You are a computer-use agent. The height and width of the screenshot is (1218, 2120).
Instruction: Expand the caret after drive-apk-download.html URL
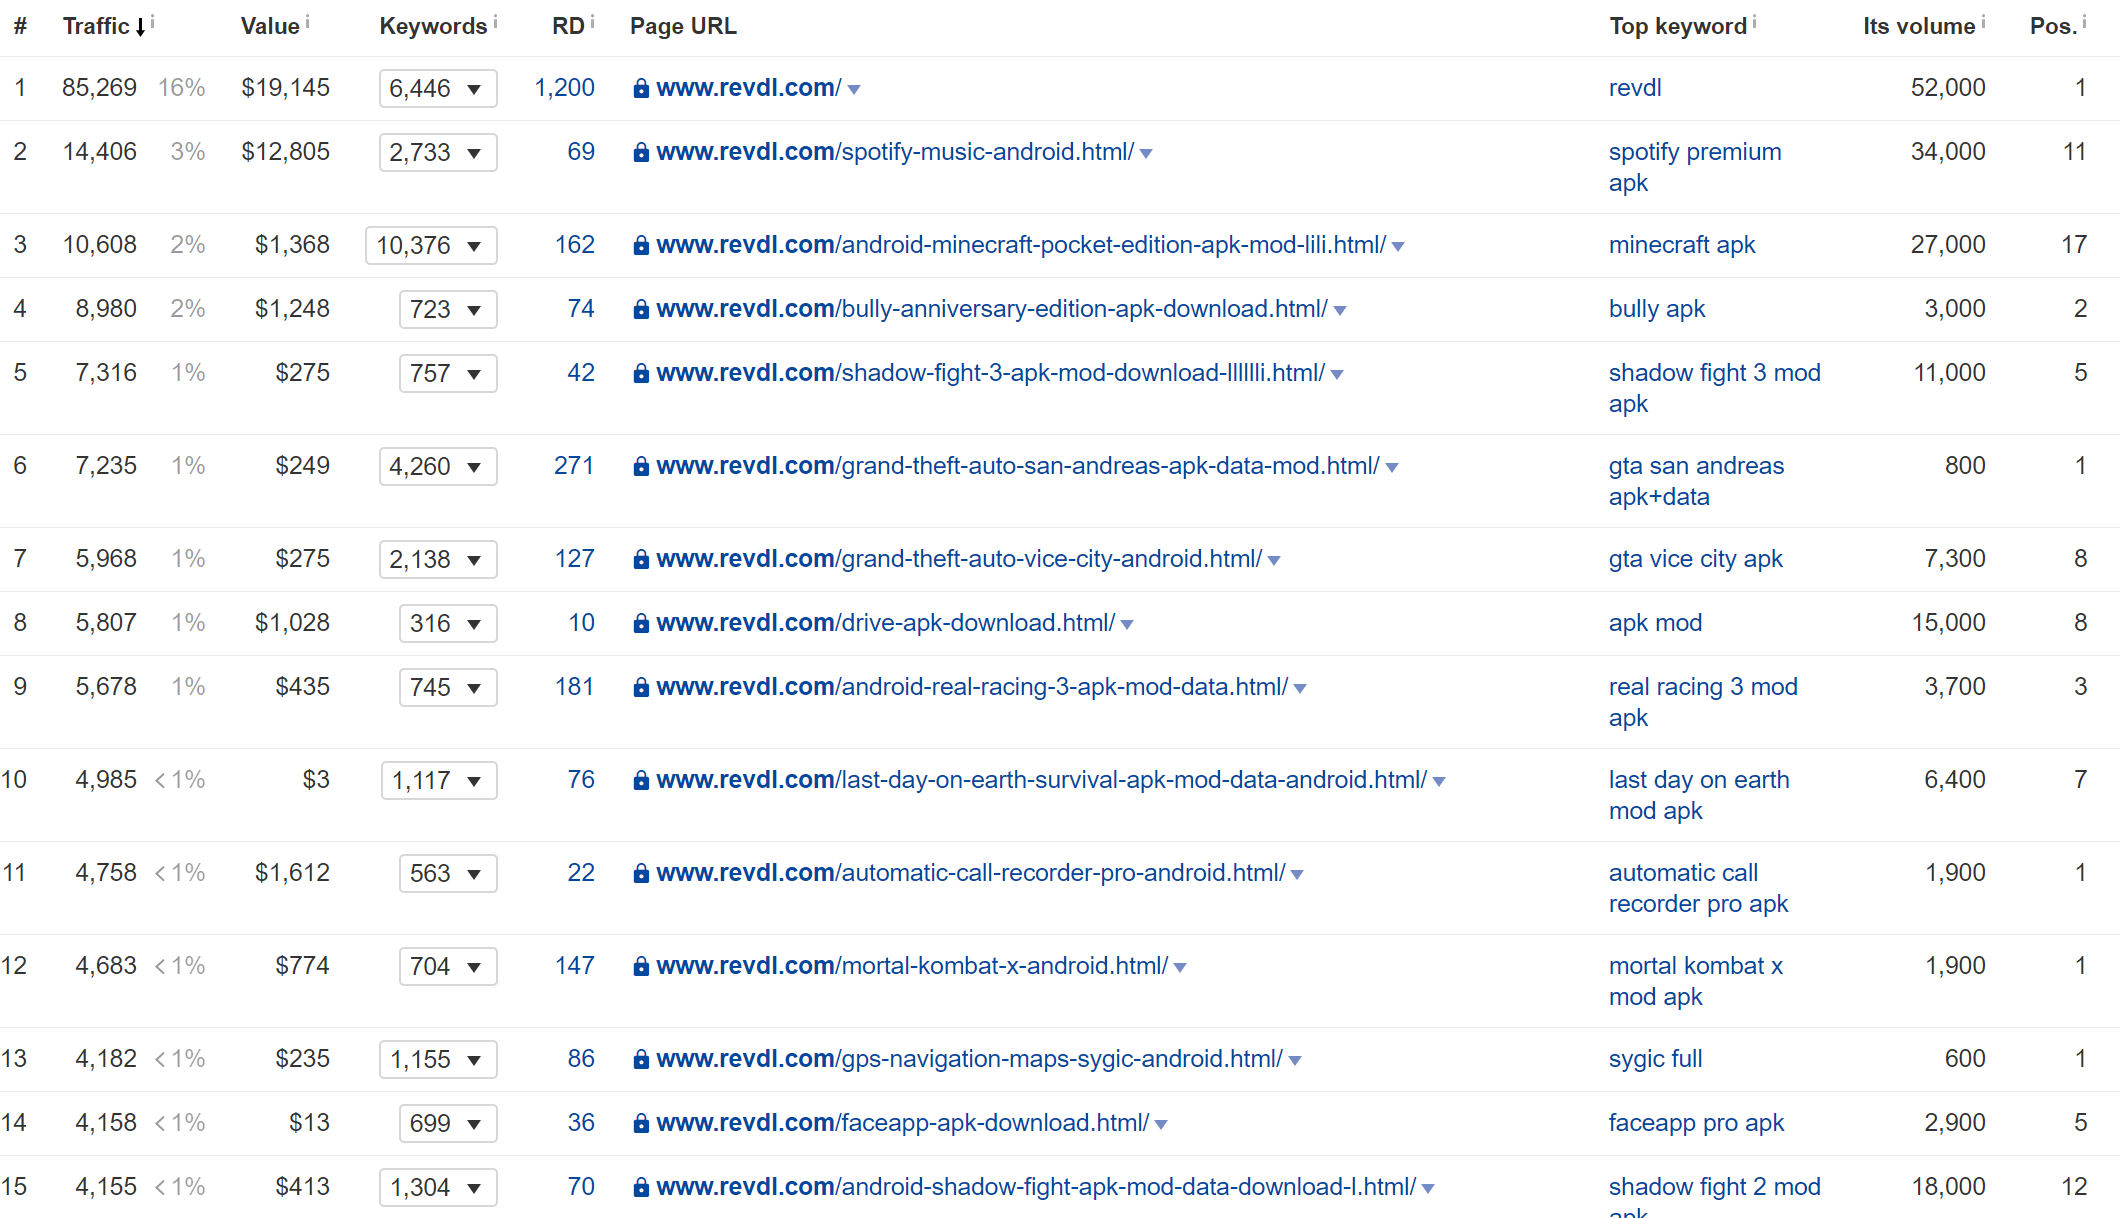(x=1127, y=625)
